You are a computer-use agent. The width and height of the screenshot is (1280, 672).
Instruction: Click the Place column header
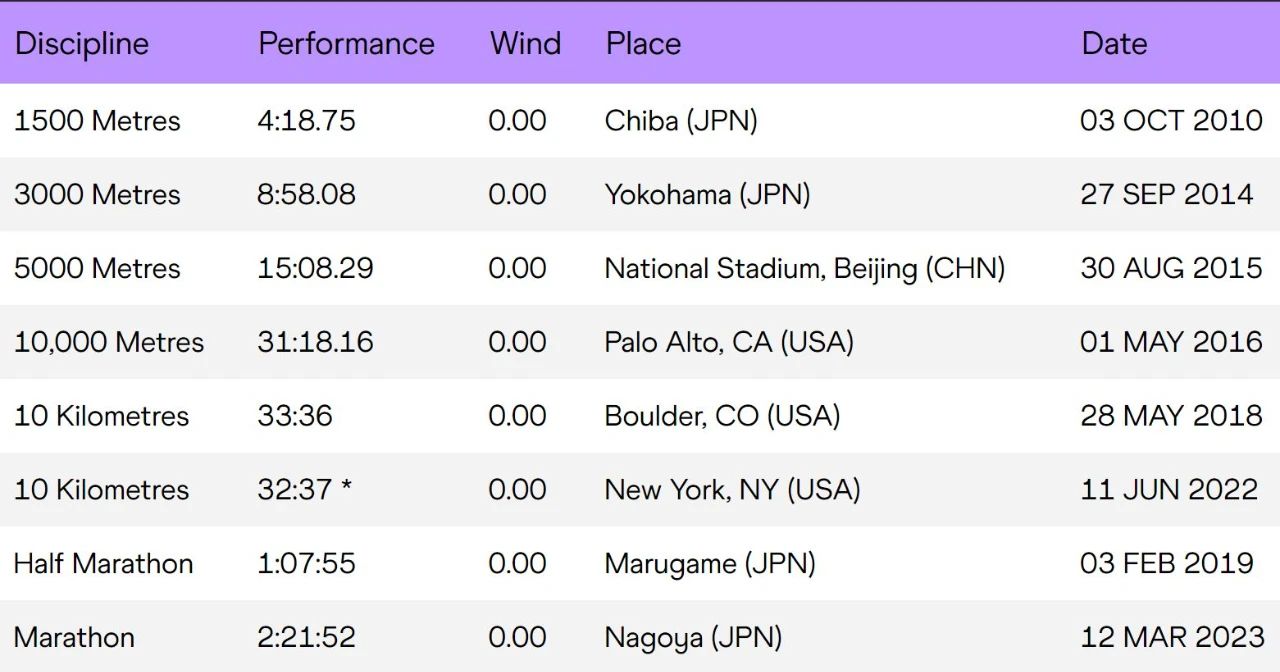(643, 44)
